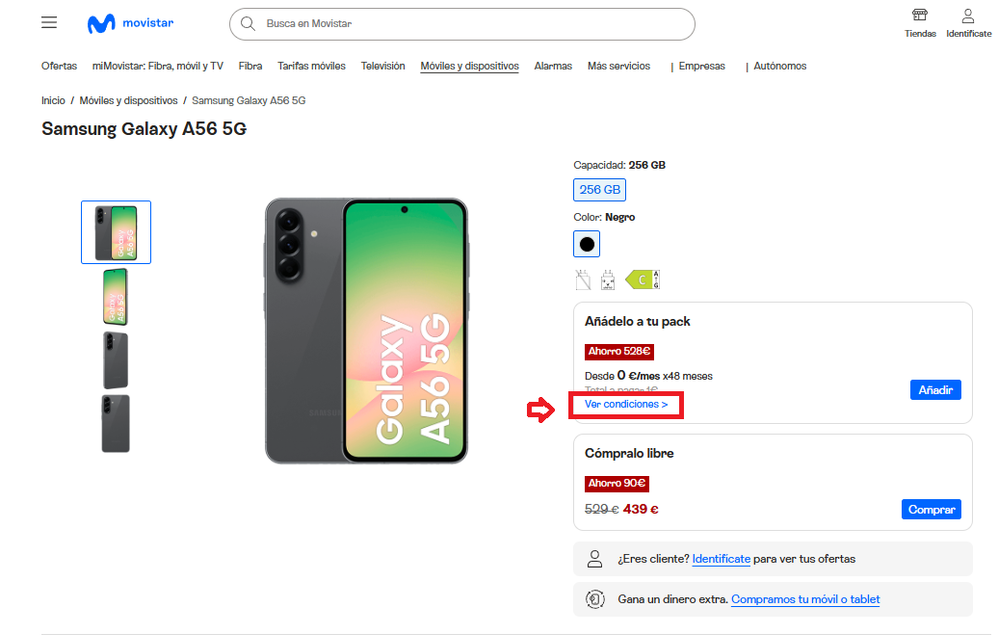Click the charger specifications icon
The width and height of the screenshot is (998, 637).
[607, 280]
